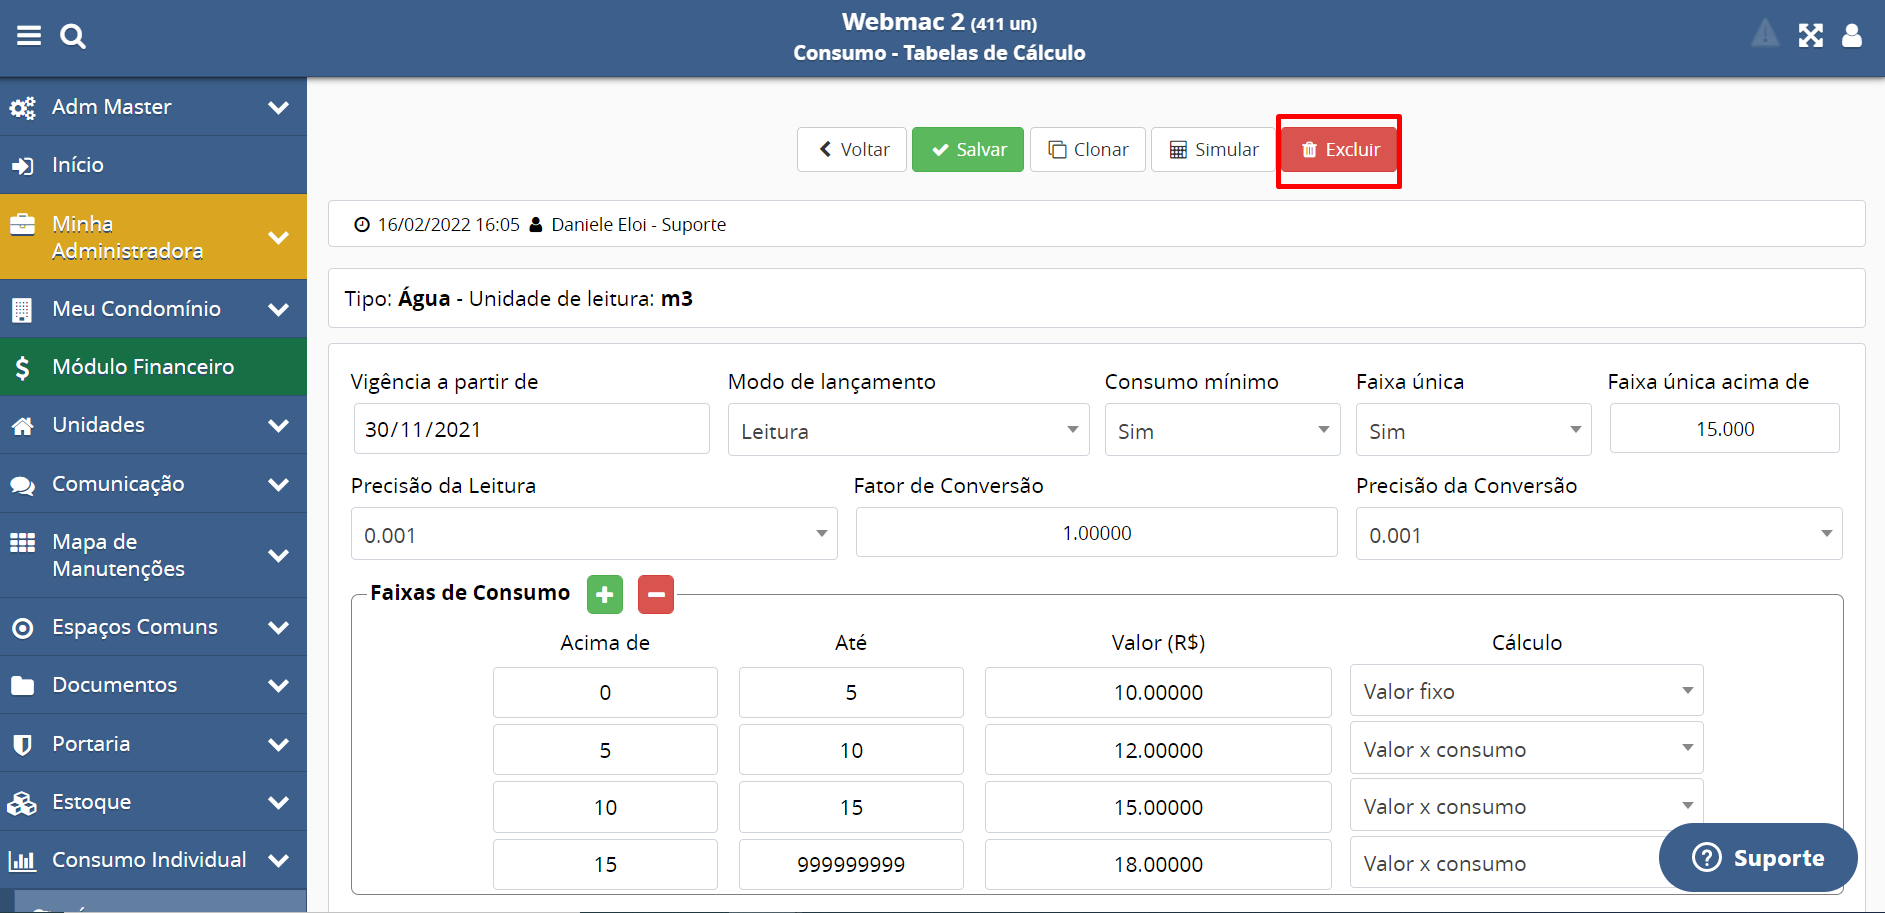This screenshot has height=913, width=1885.
Task: Open the Consumo mínimo dropdown
Action: point(1222,430)
